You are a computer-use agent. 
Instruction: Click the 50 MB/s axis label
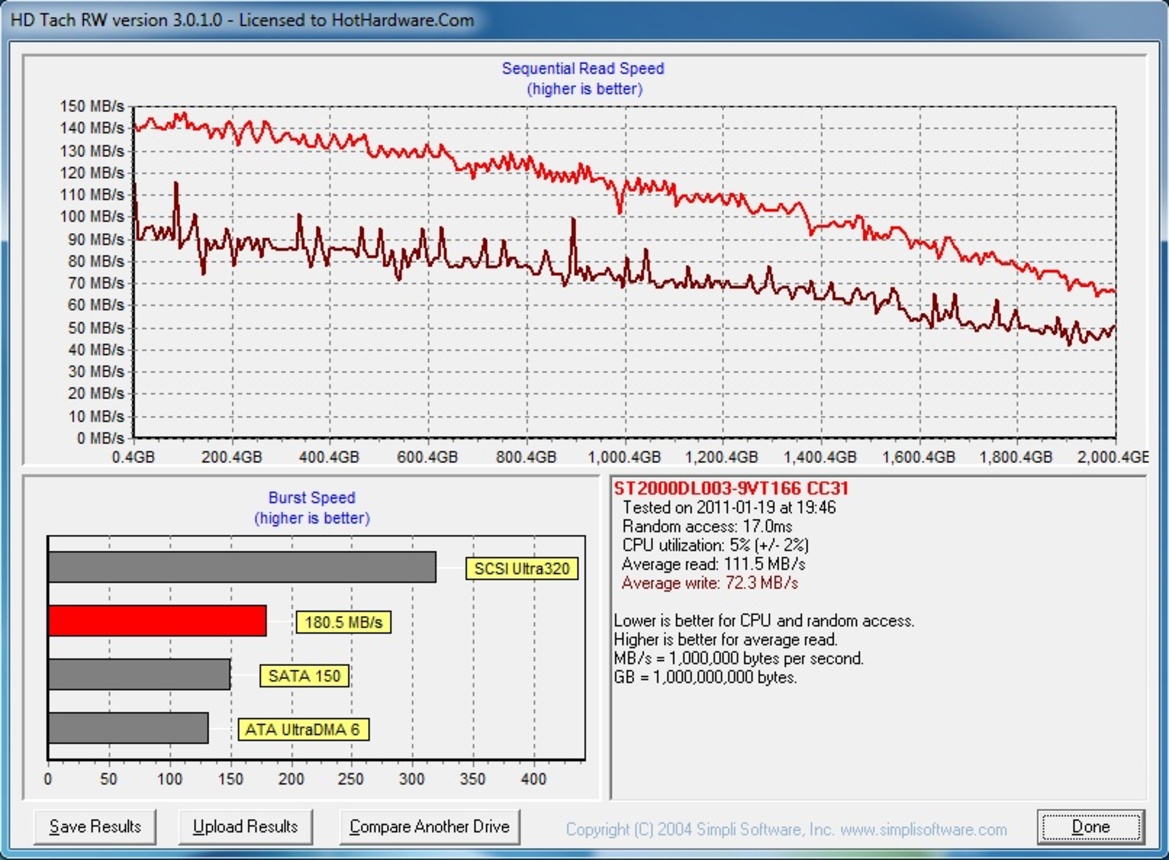tap(96, 328)
